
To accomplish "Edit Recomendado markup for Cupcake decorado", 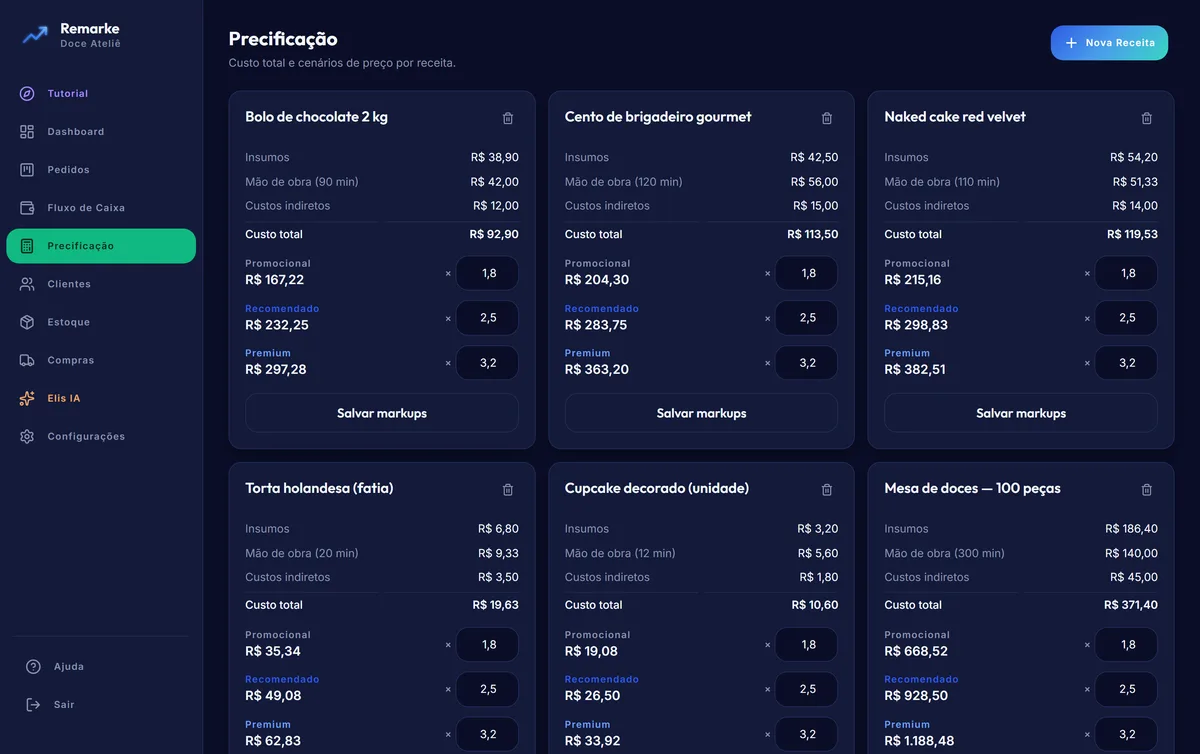I will tap(807, 689).
